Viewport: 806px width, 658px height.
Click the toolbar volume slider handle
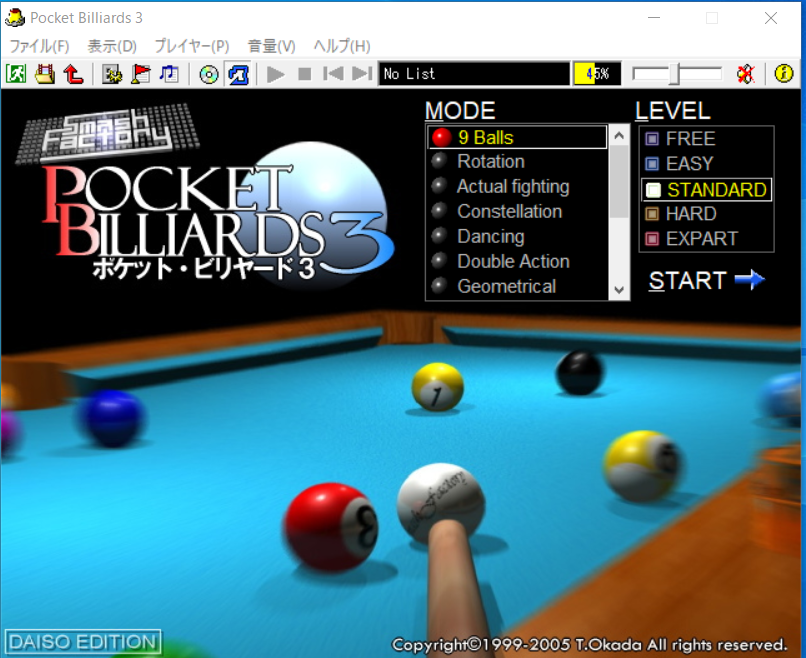pyautogui.click(x=674, y=74)
